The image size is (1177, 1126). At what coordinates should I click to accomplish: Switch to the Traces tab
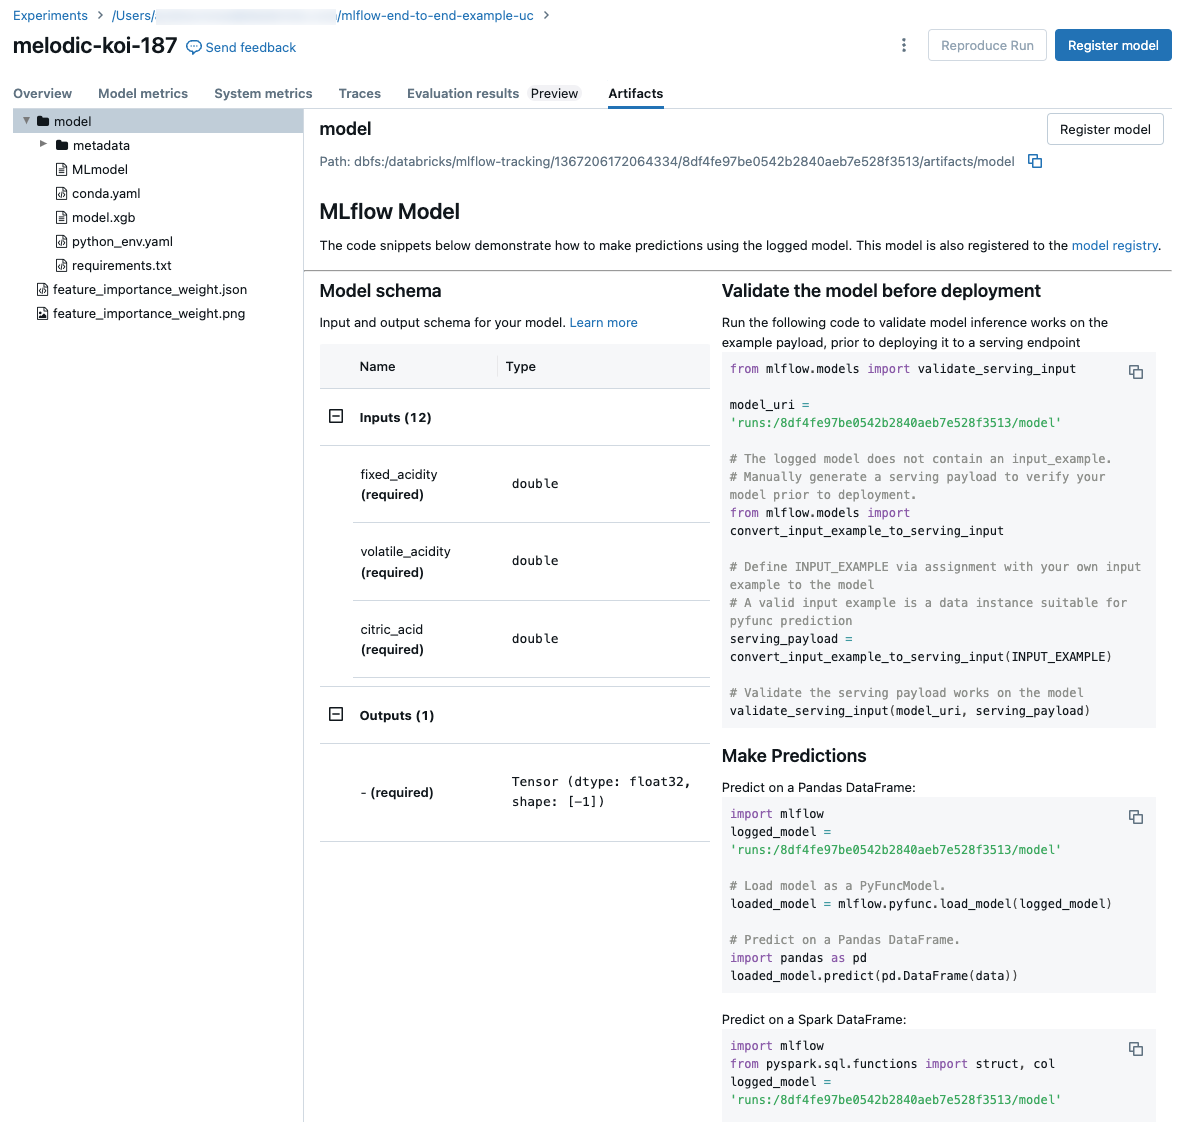click(x=359, y=93)
